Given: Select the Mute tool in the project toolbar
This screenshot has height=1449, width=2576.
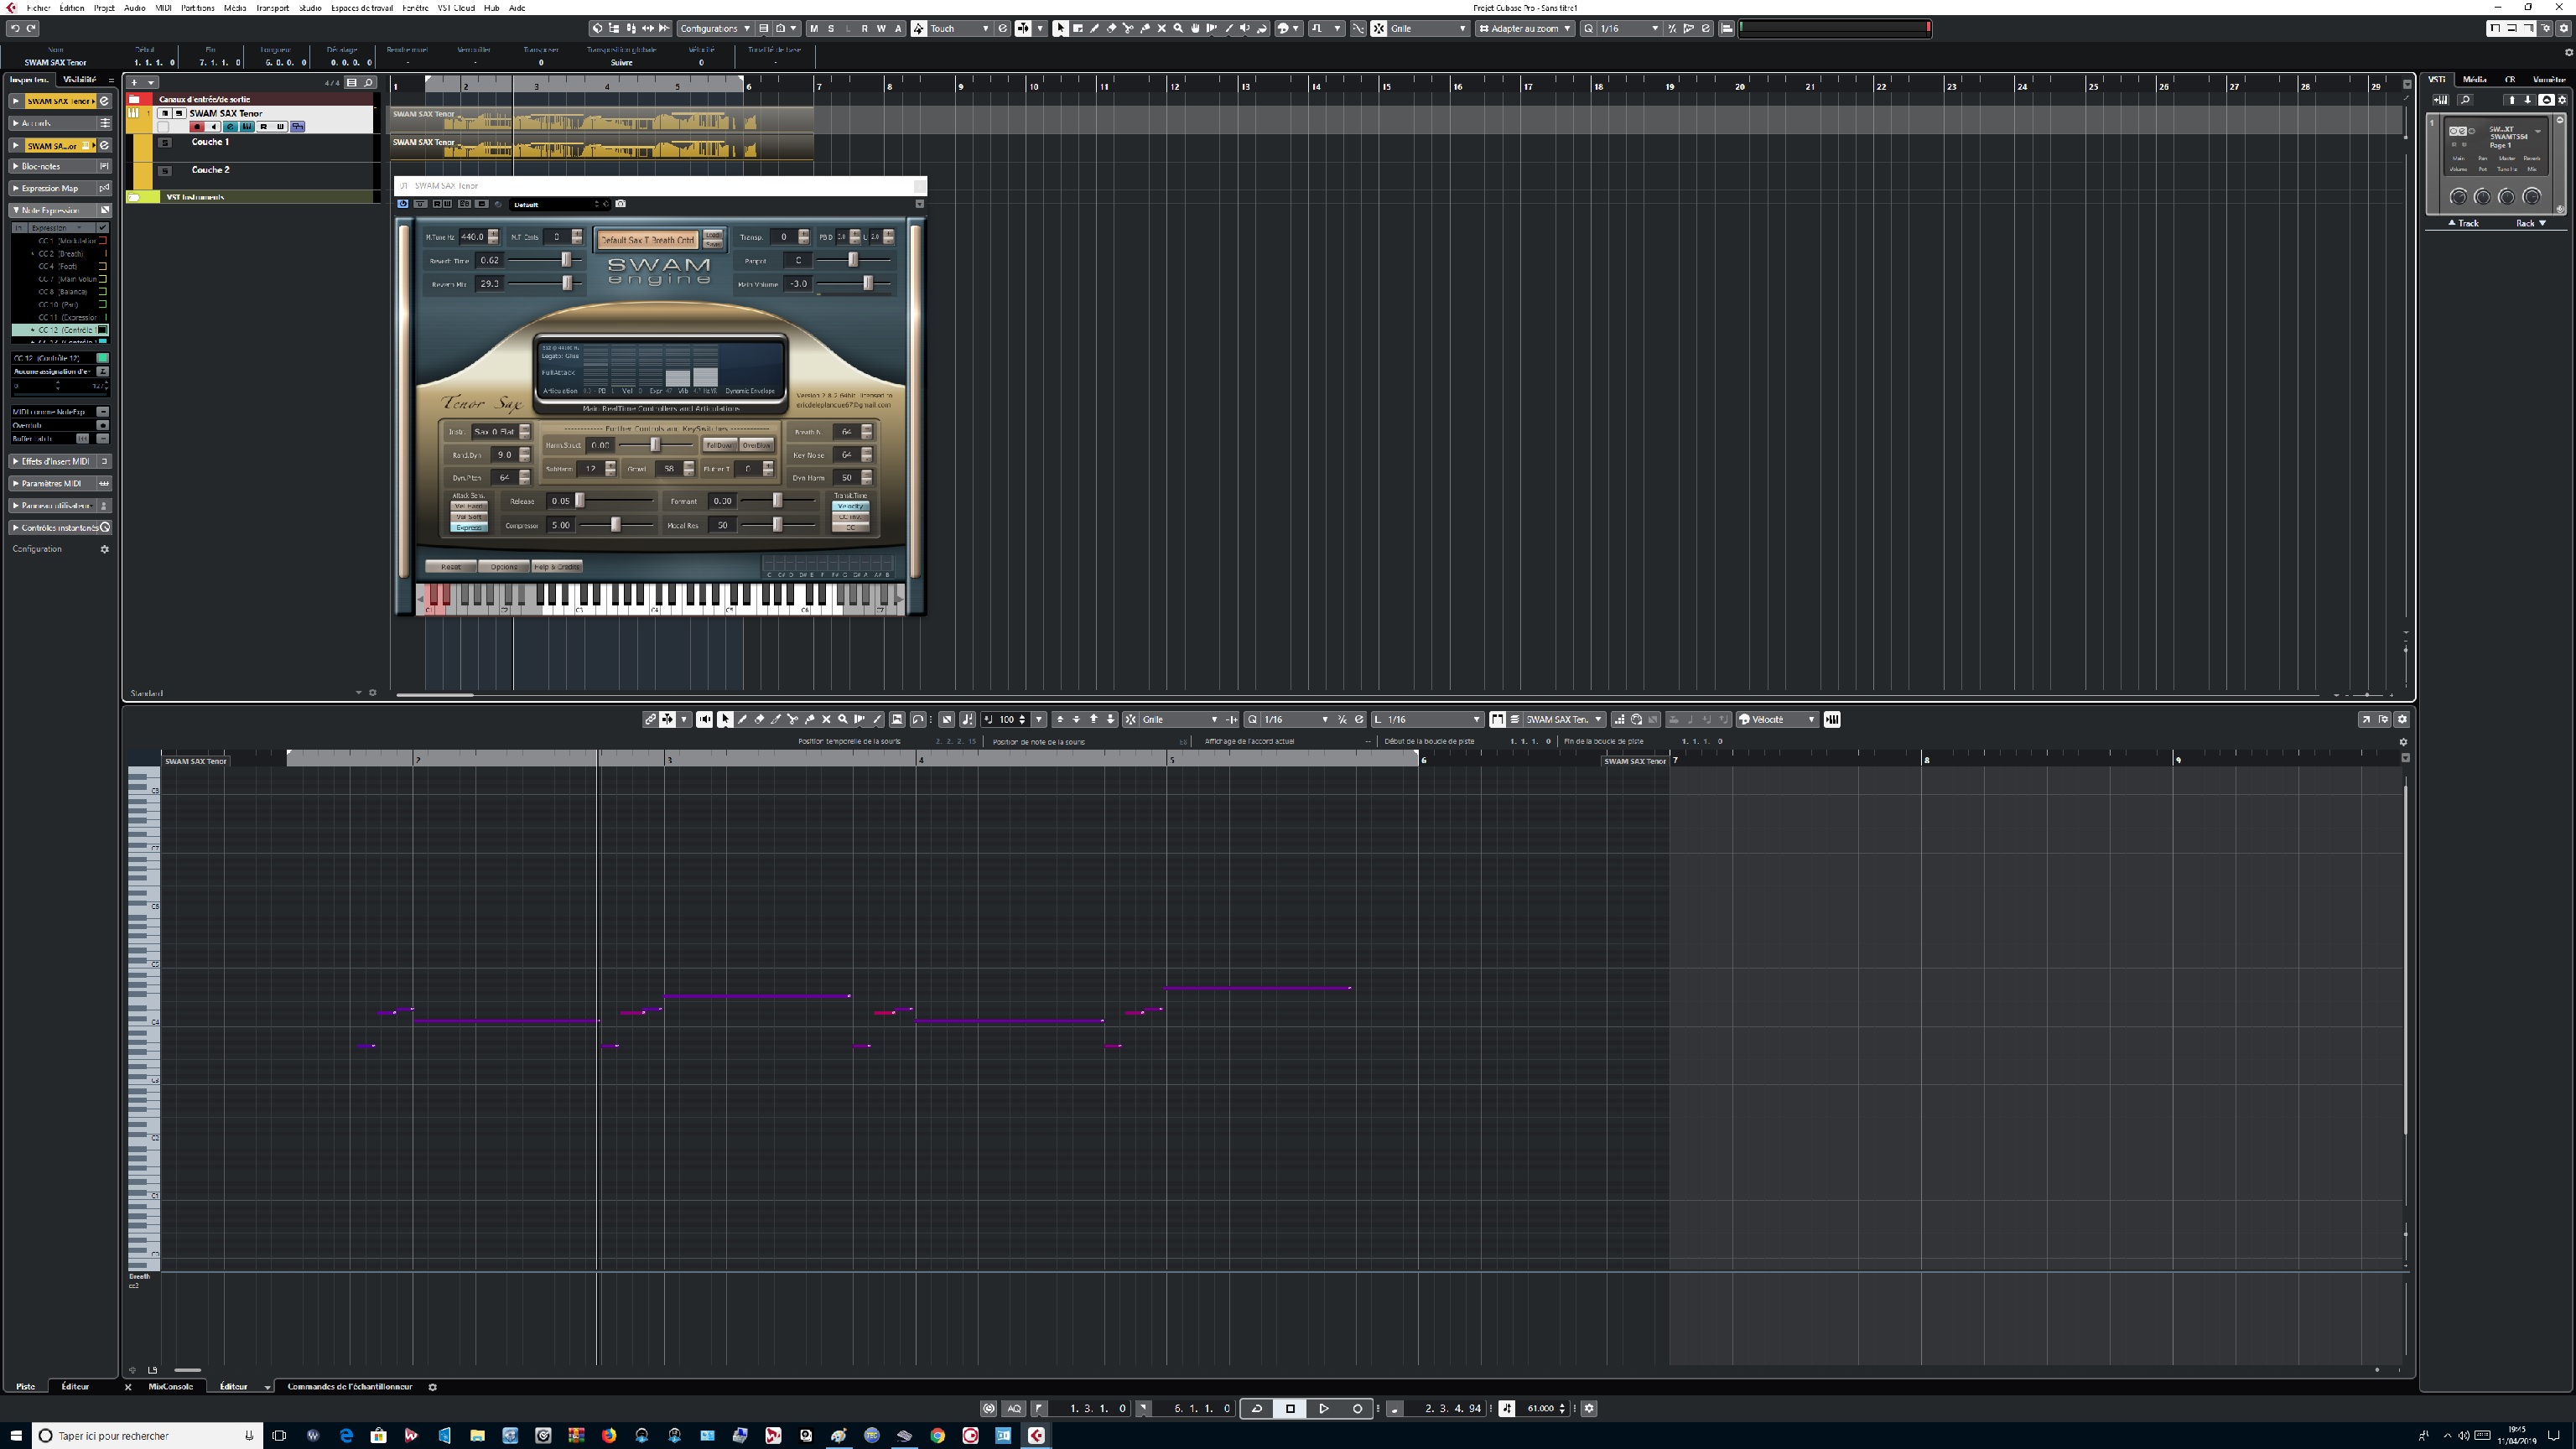Looking at the screenshot, I should coord(1162,28).
